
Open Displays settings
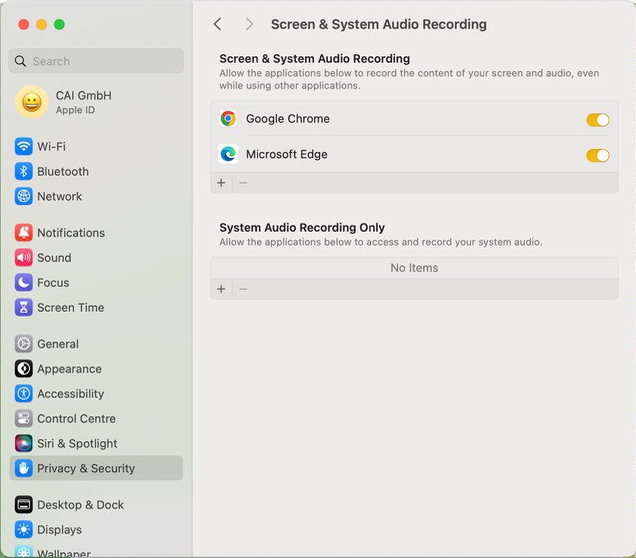[96, 530]
